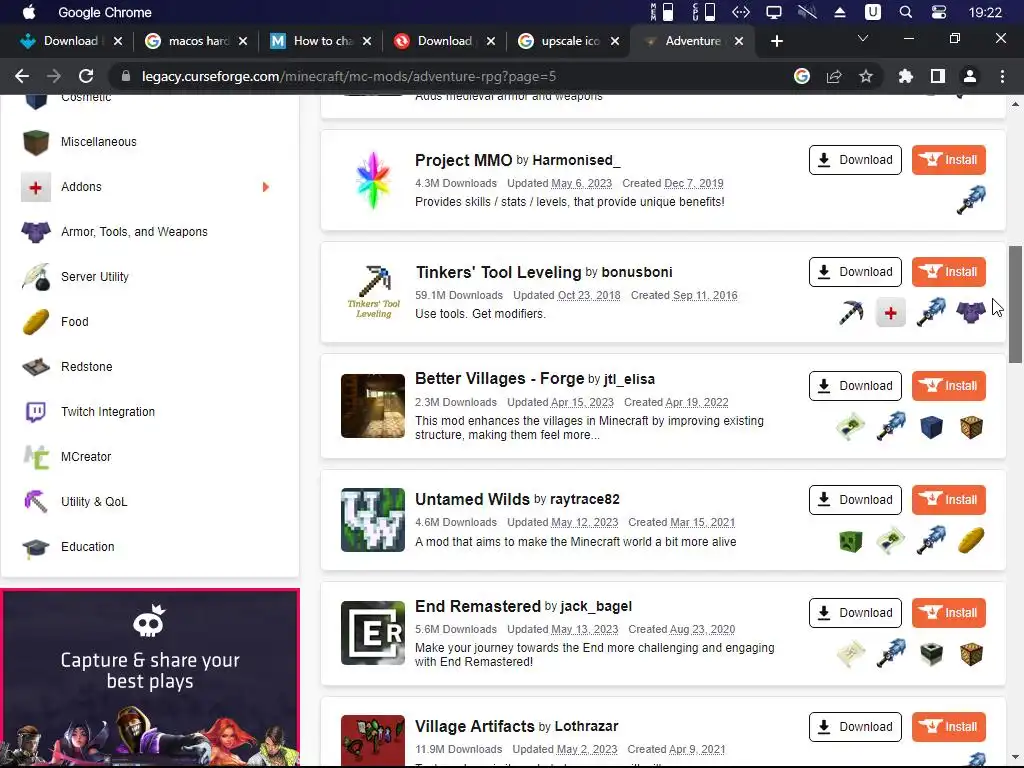Expand the Addons subcategory arrow
Image resolution: width=1024 pixels, height=768 pixels.
pyautogui.click(x=266, y=187)
